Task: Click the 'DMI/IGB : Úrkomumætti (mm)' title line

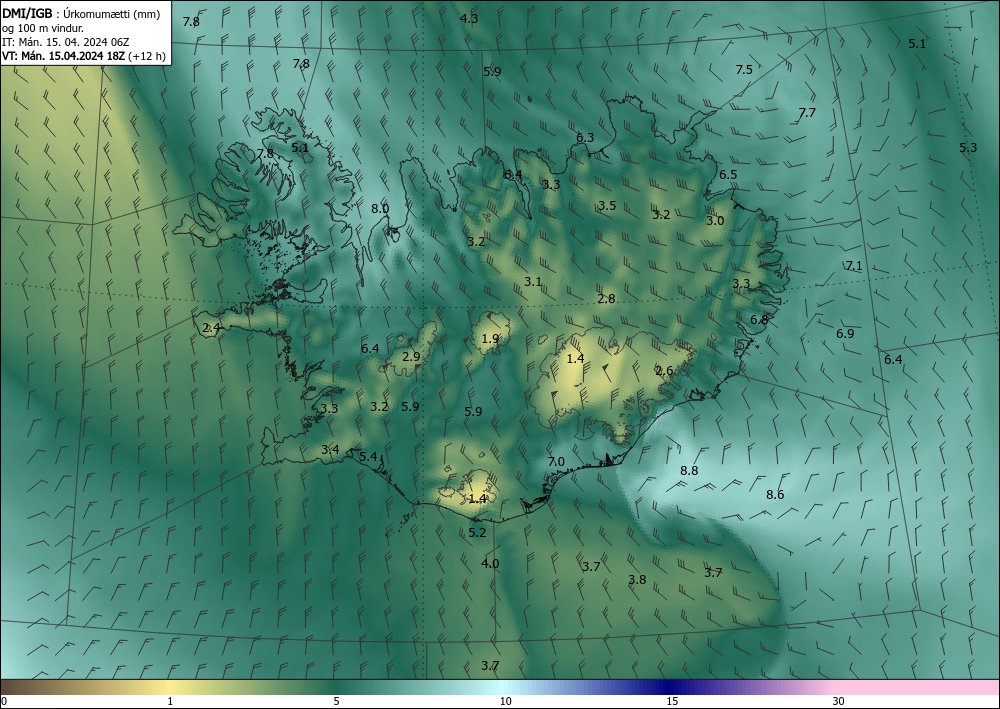Action: click(81, 14)
